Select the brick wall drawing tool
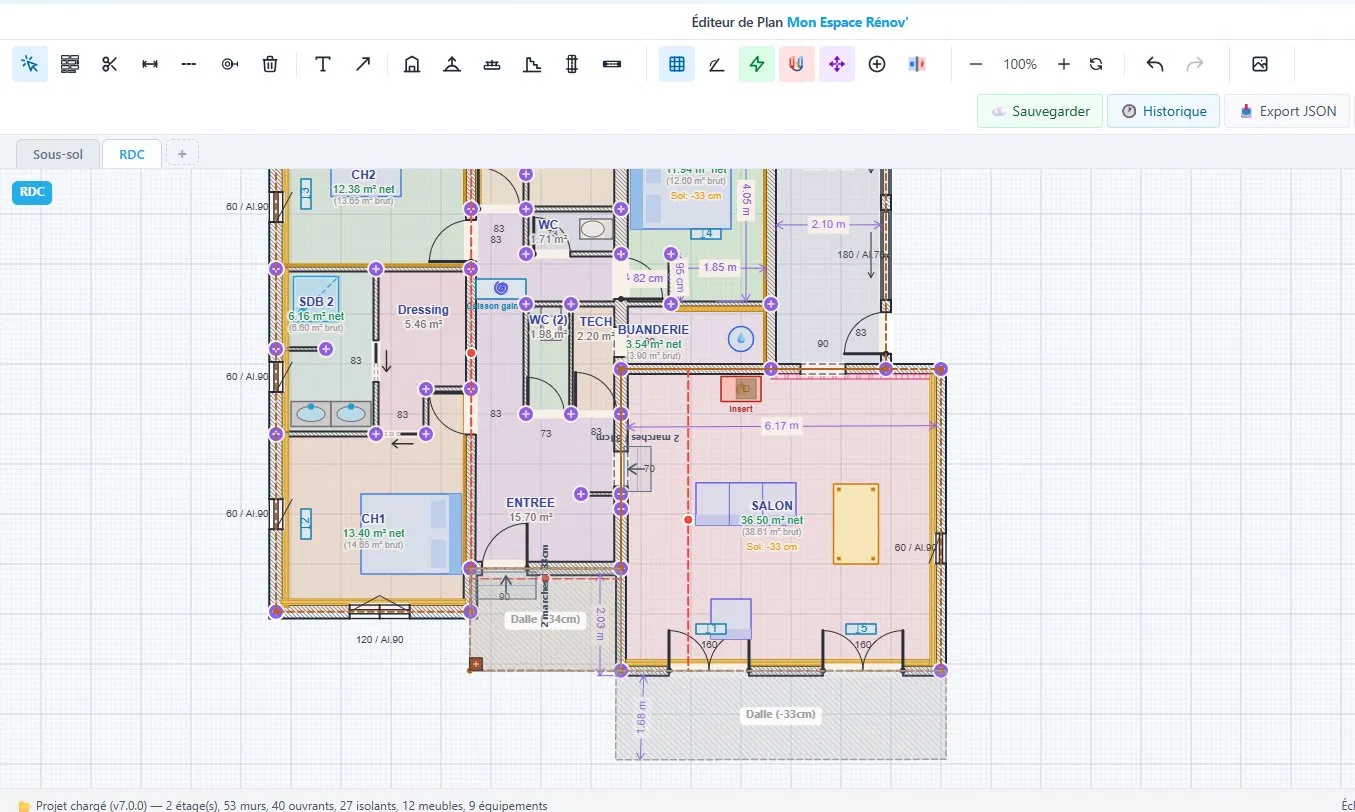Image resolution: width=1355 pixels, height=812 pixels. click(69, 64)
